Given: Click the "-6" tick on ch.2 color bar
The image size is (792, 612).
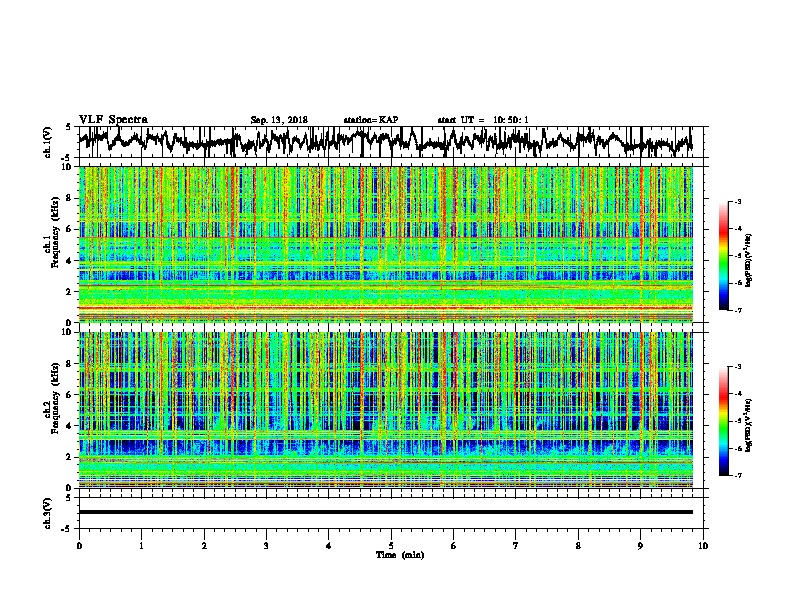Looking at the screenshot, I should tap(738, 448).
